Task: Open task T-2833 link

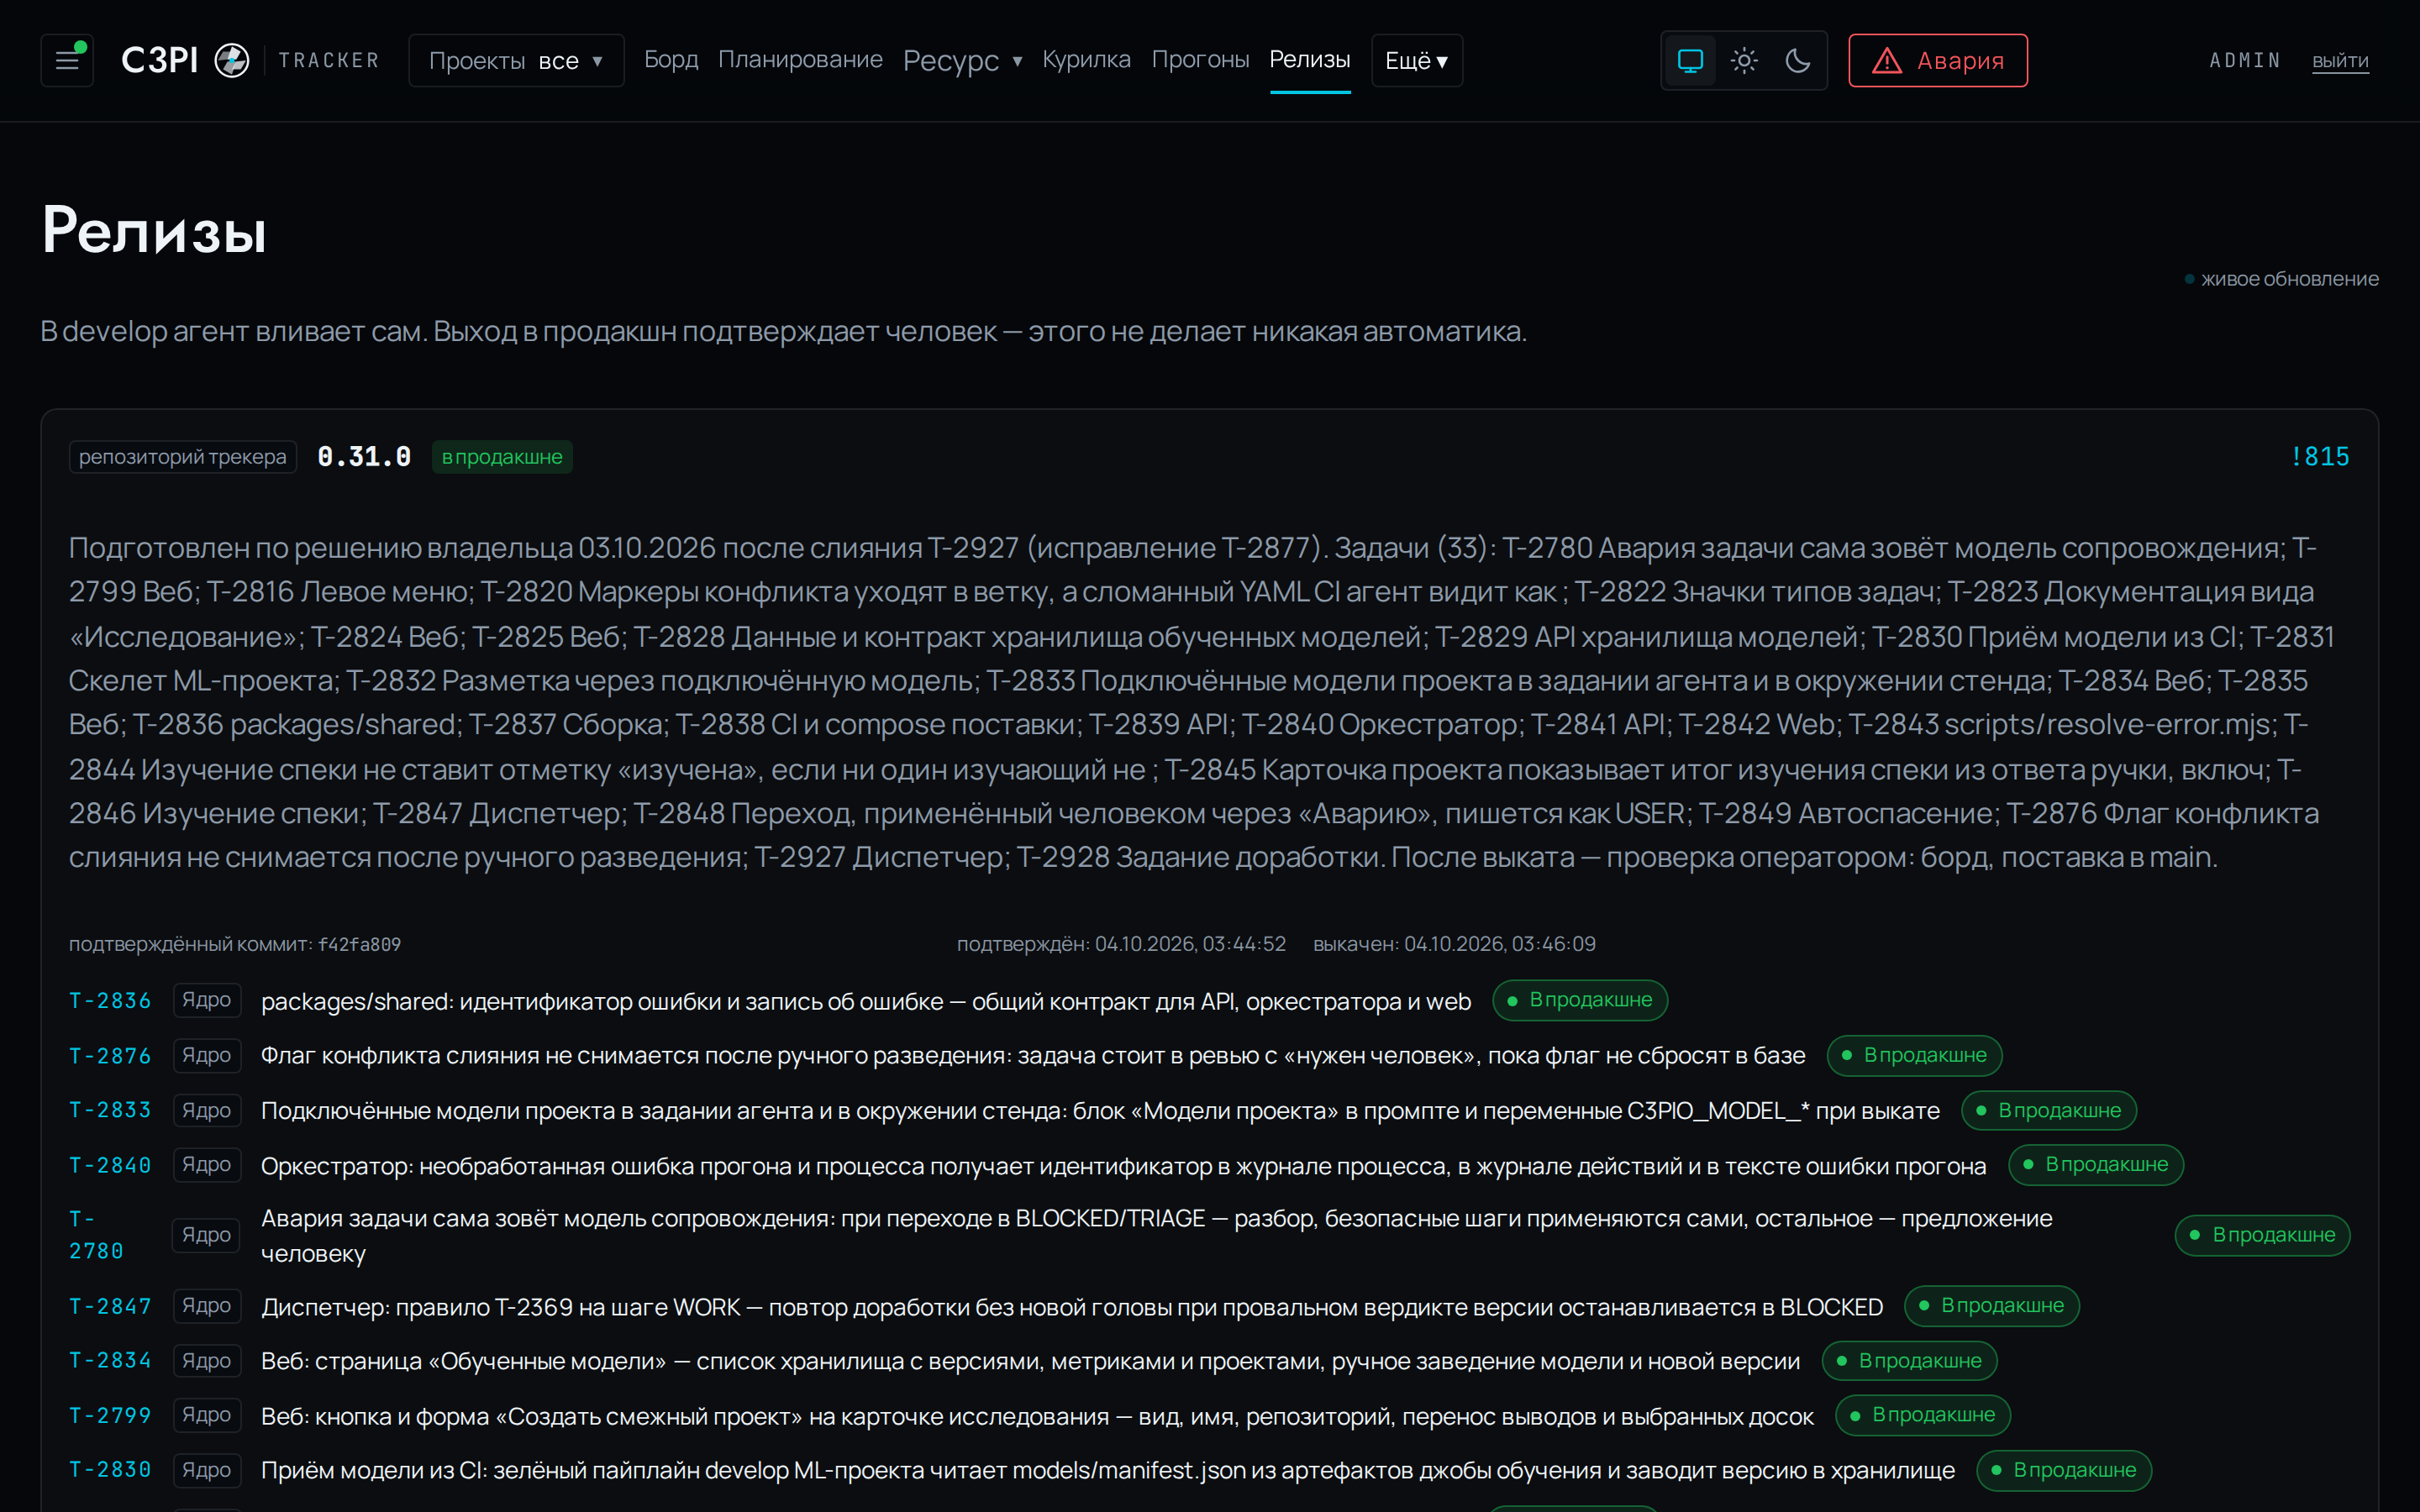Action: 110,1110
